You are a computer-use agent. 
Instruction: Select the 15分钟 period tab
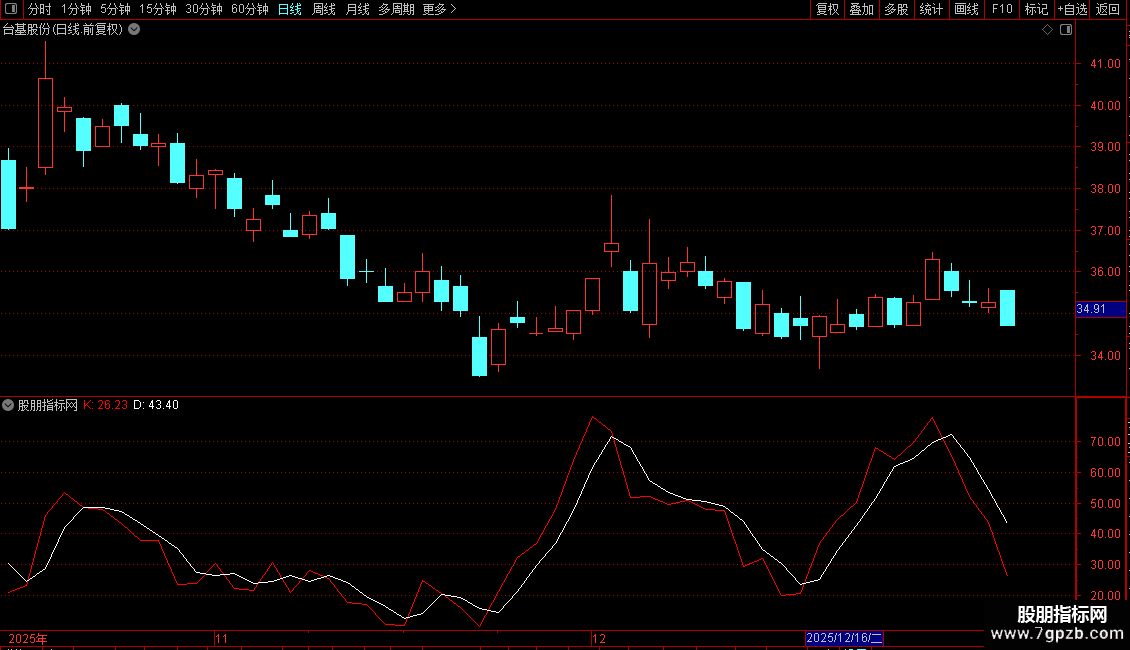click(158, 9)
